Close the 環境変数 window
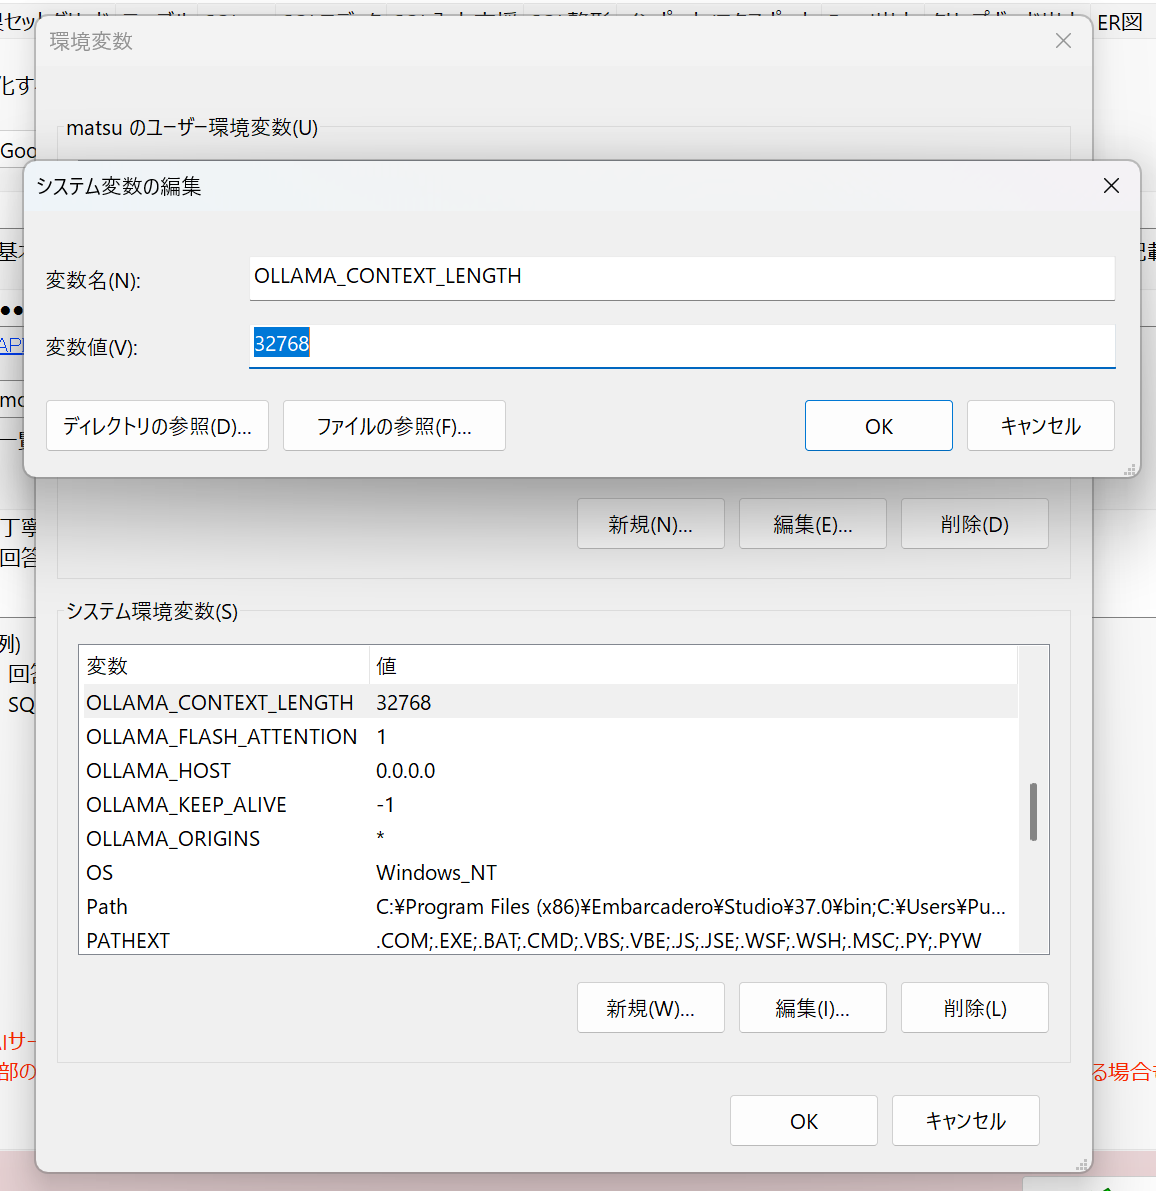The image size is (1156, 1191). (1063, 41)
